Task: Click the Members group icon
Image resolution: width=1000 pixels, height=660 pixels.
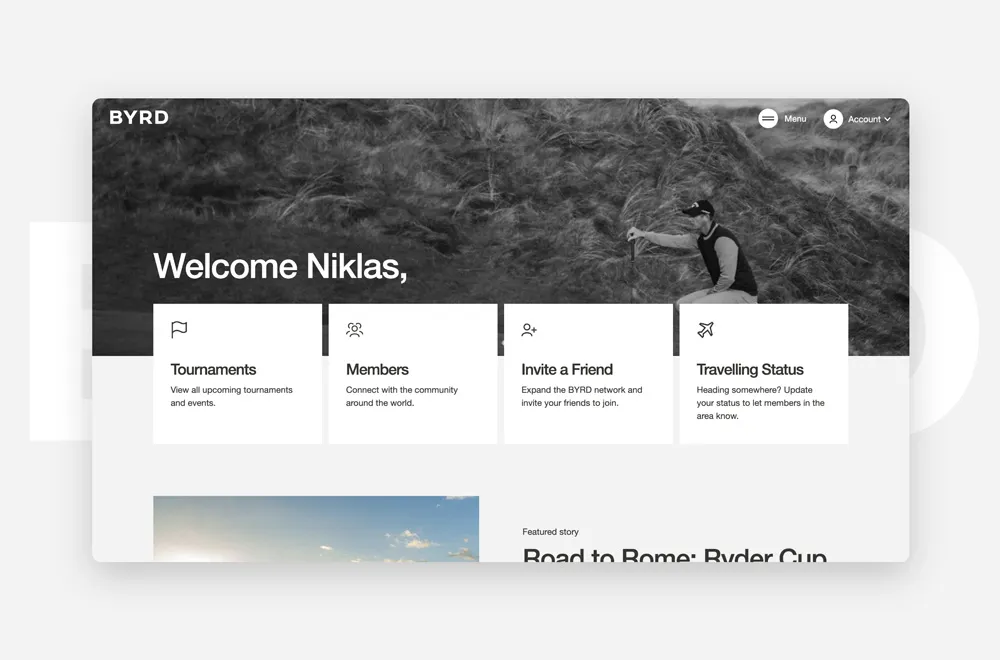Action: (355, 330)
